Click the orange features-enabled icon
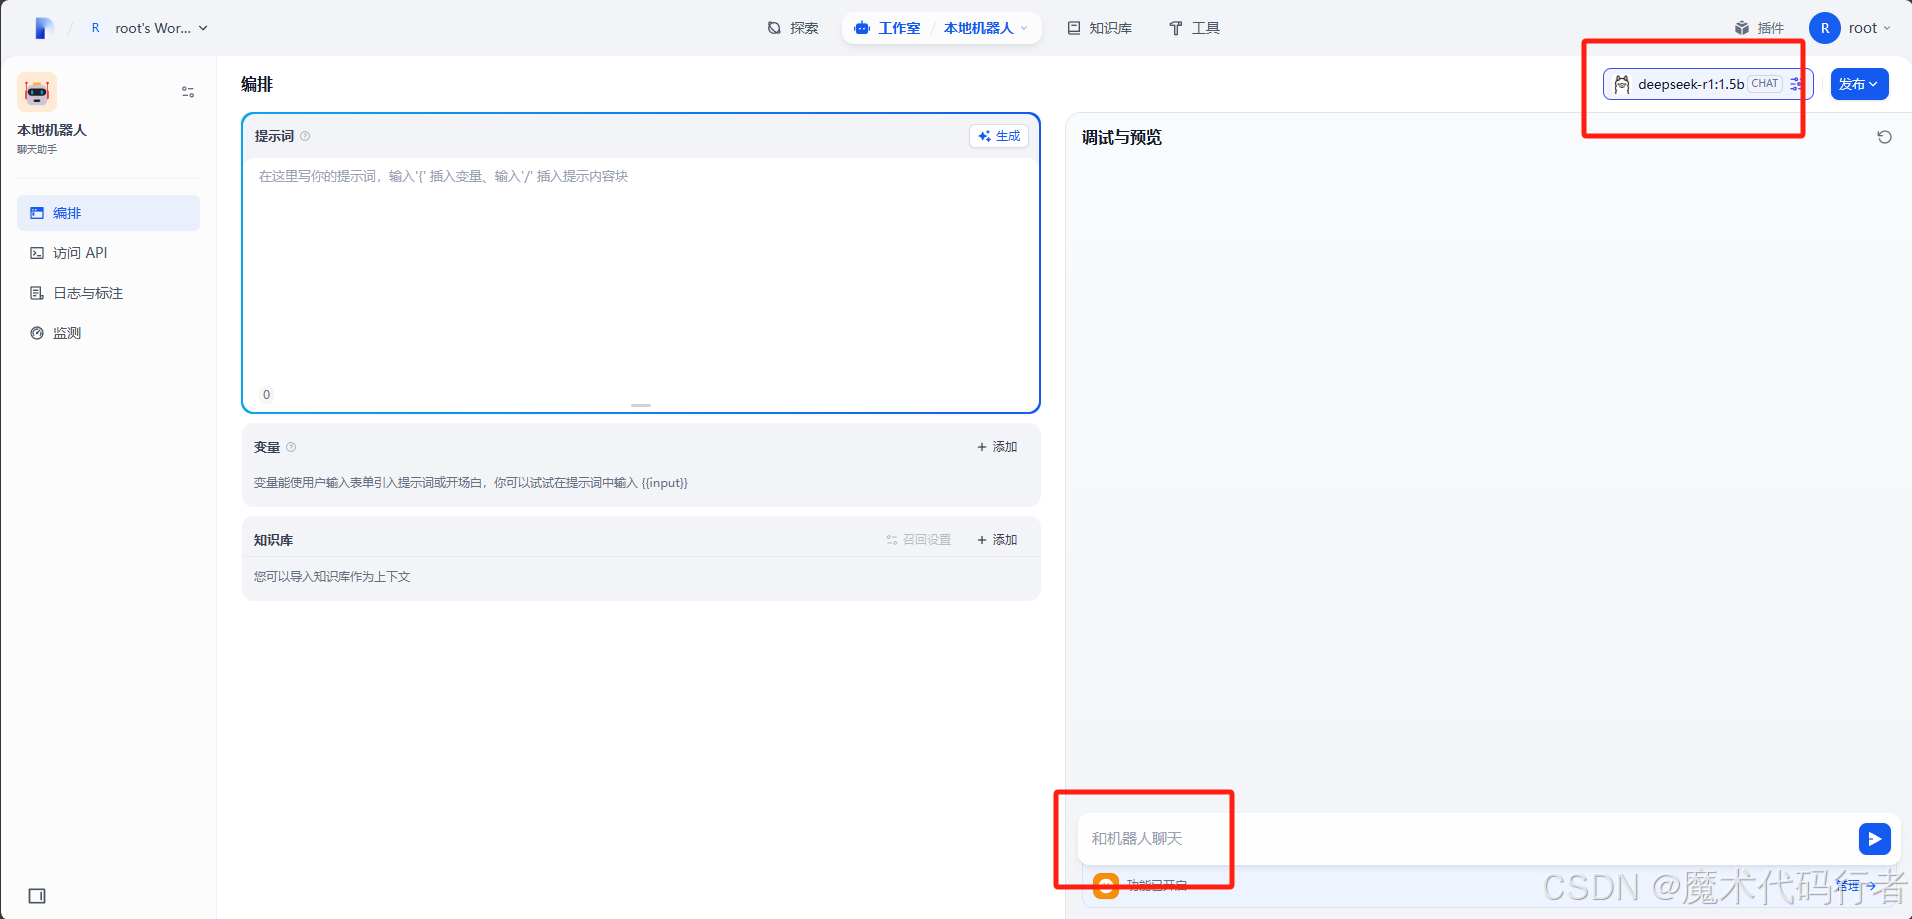Screen dimensions: 1912x919 click(1106, 886)
